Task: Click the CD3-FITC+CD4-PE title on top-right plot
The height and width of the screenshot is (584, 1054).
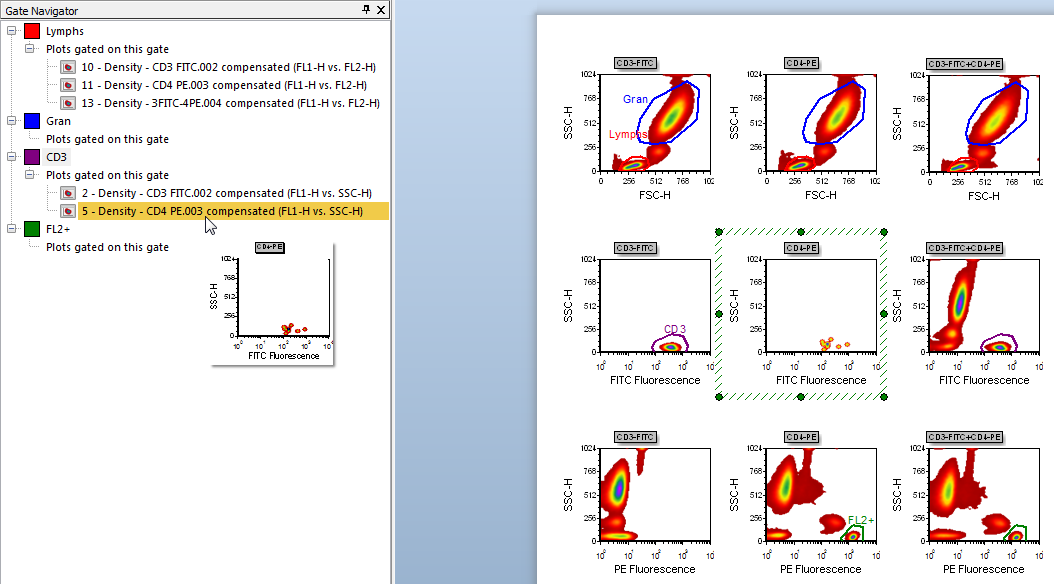Action: [x=964, y=63]
